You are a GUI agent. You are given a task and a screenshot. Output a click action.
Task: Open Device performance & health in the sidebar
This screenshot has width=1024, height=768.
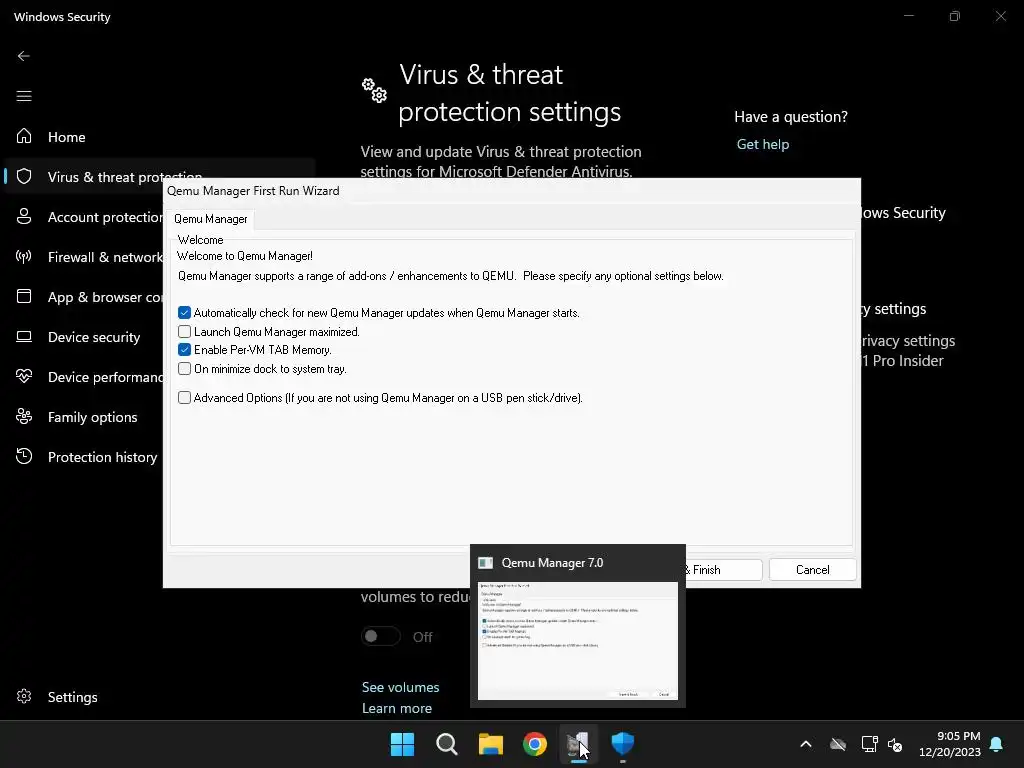[105, 377]
